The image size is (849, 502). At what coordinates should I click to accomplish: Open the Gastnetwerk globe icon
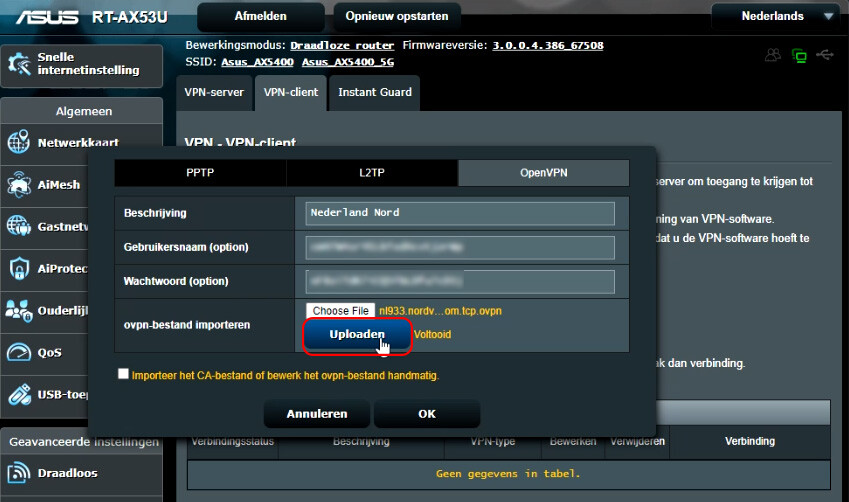(19, 226)
